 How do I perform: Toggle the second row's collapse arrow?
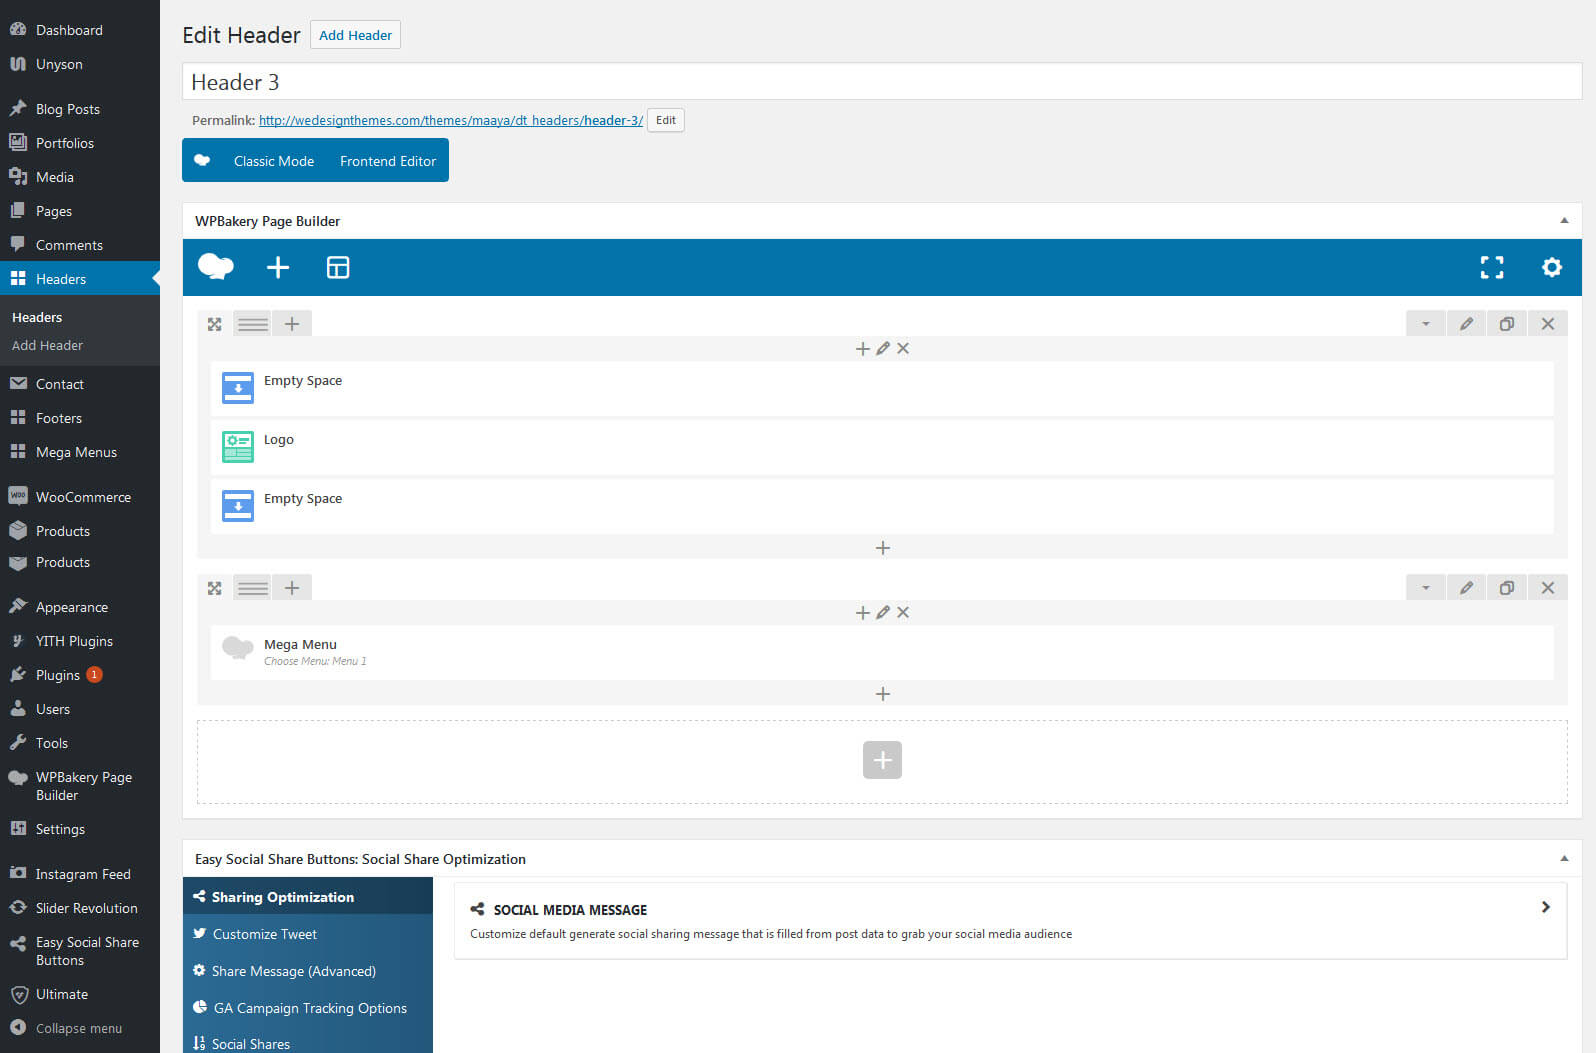(x=1425, y=588)
